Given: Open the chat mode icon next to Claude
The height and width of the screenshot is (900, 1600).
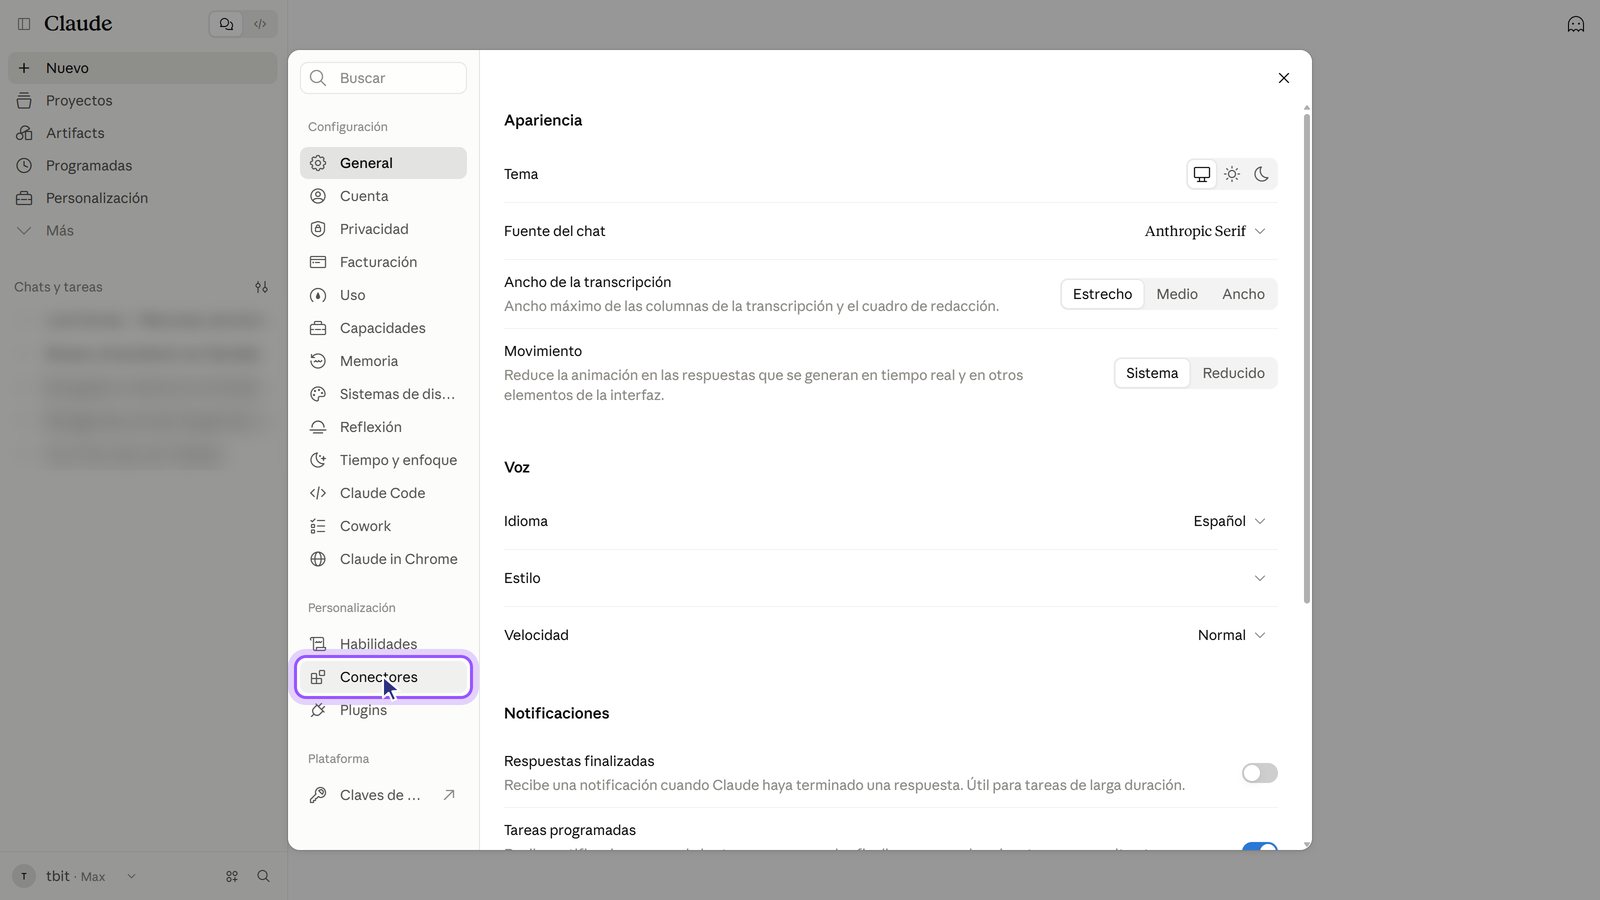Looking at the screenshot, I should [x=227, y=24].
